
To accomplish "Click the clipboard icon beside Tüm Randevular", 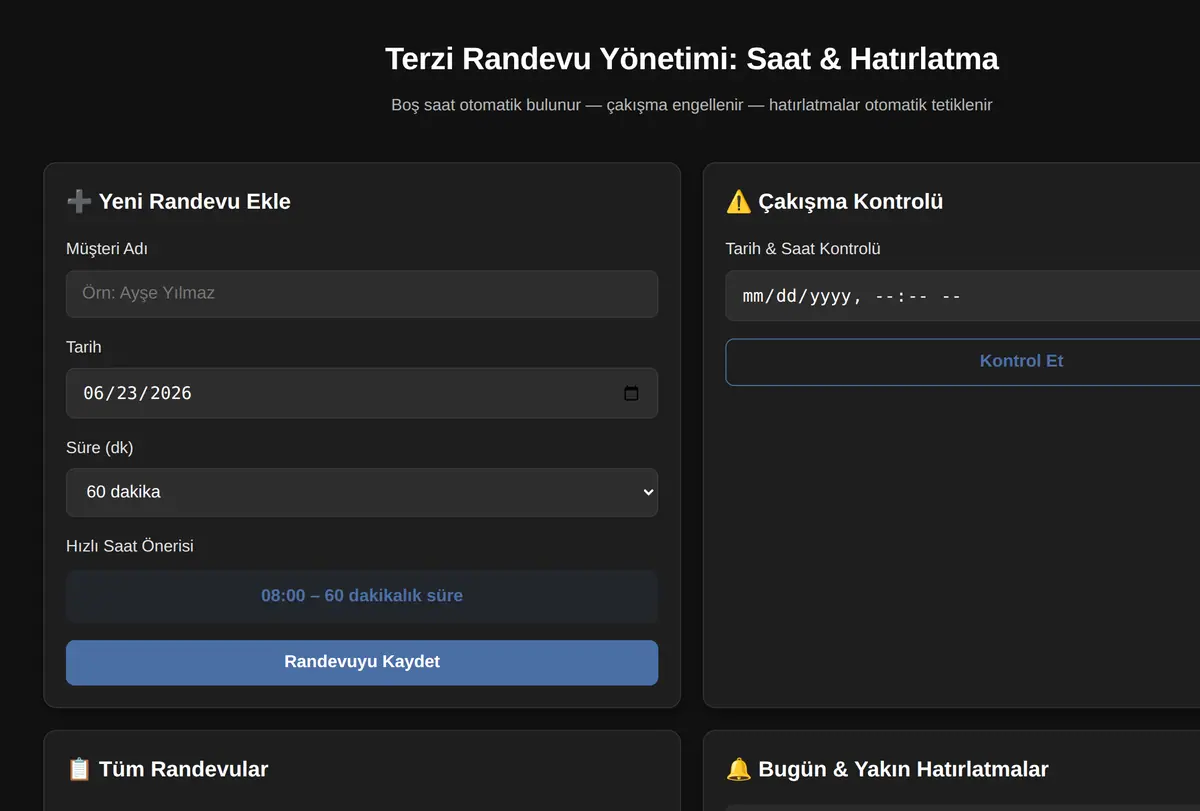I will click(79, 769).
